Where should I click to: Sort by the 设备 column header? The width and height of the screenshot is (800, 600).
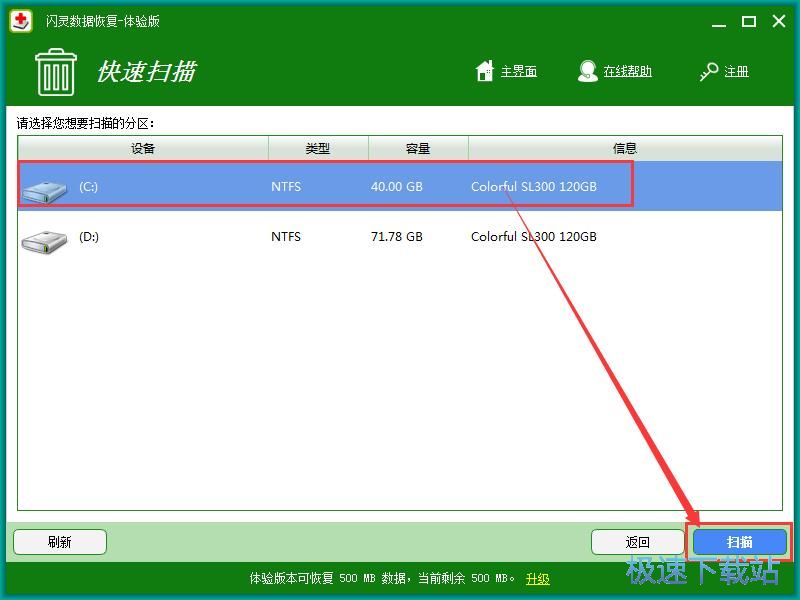point(143,148)
